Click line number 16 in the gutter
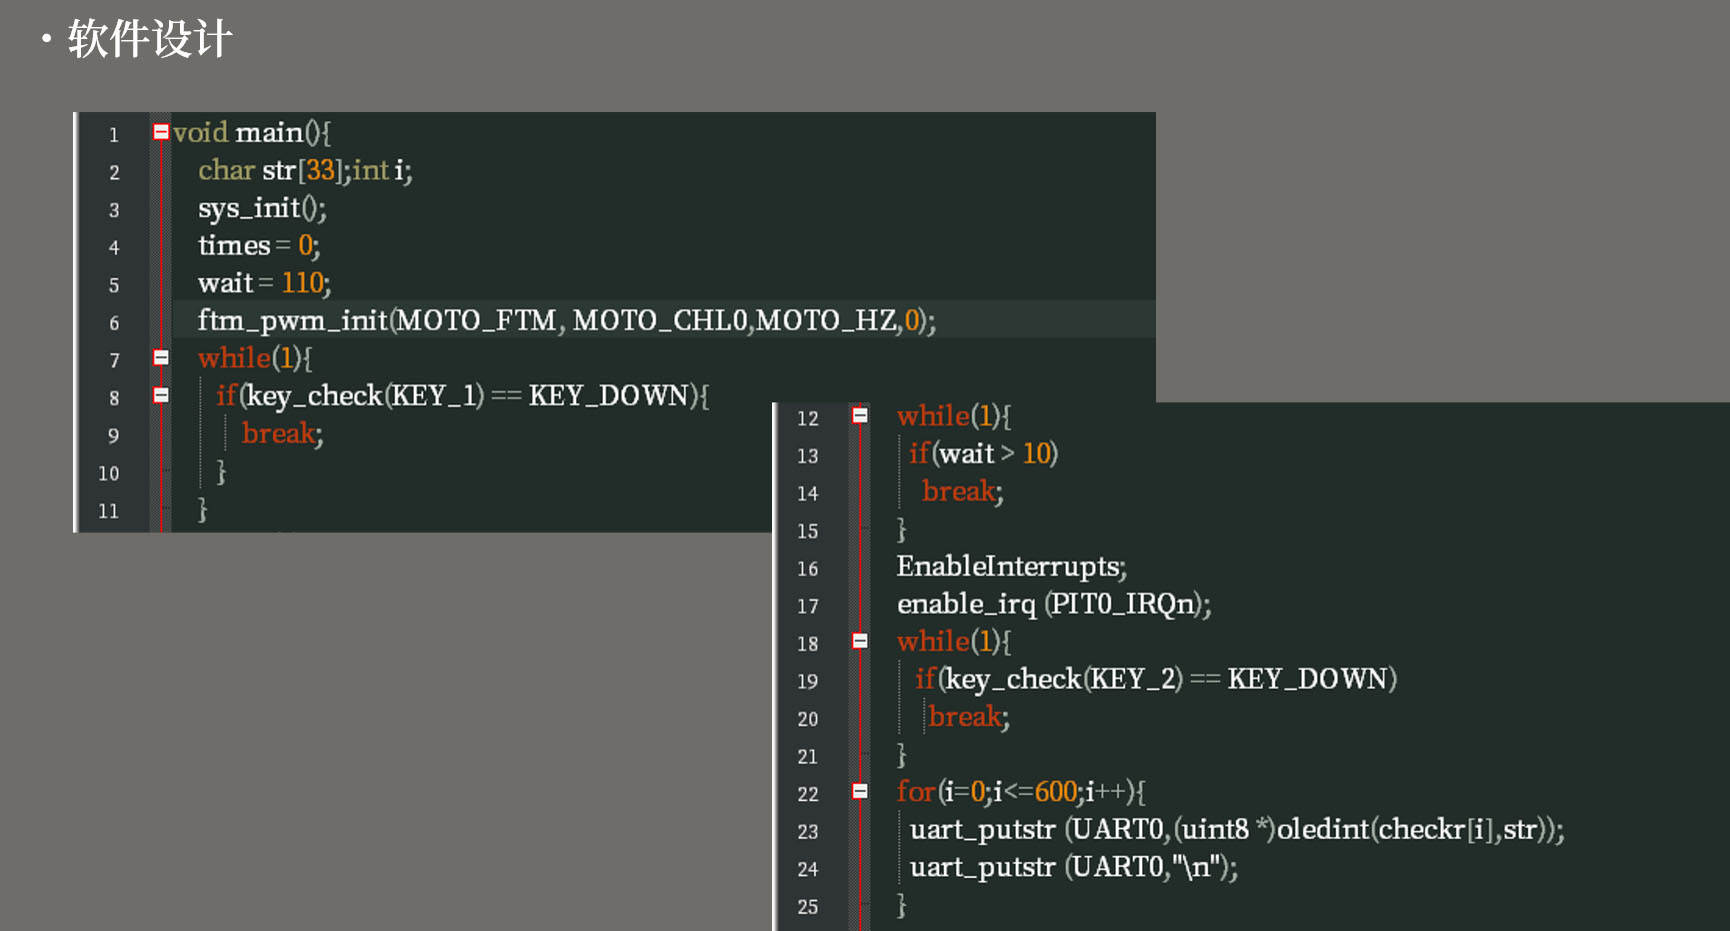Image resolution: width=1730 pixels, height=931 pixels. (x=807, y=569)
